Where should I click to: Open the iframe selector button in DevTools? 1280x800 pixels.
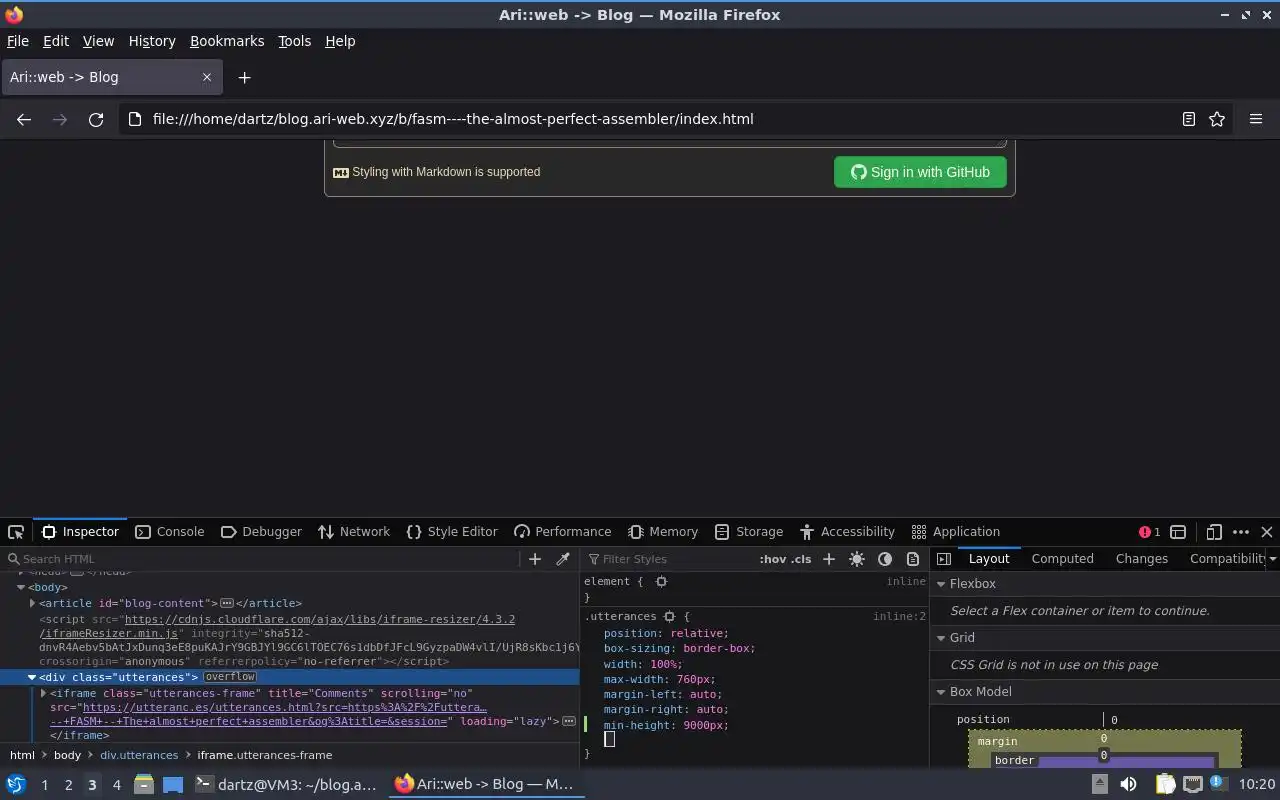(1178, 532)
